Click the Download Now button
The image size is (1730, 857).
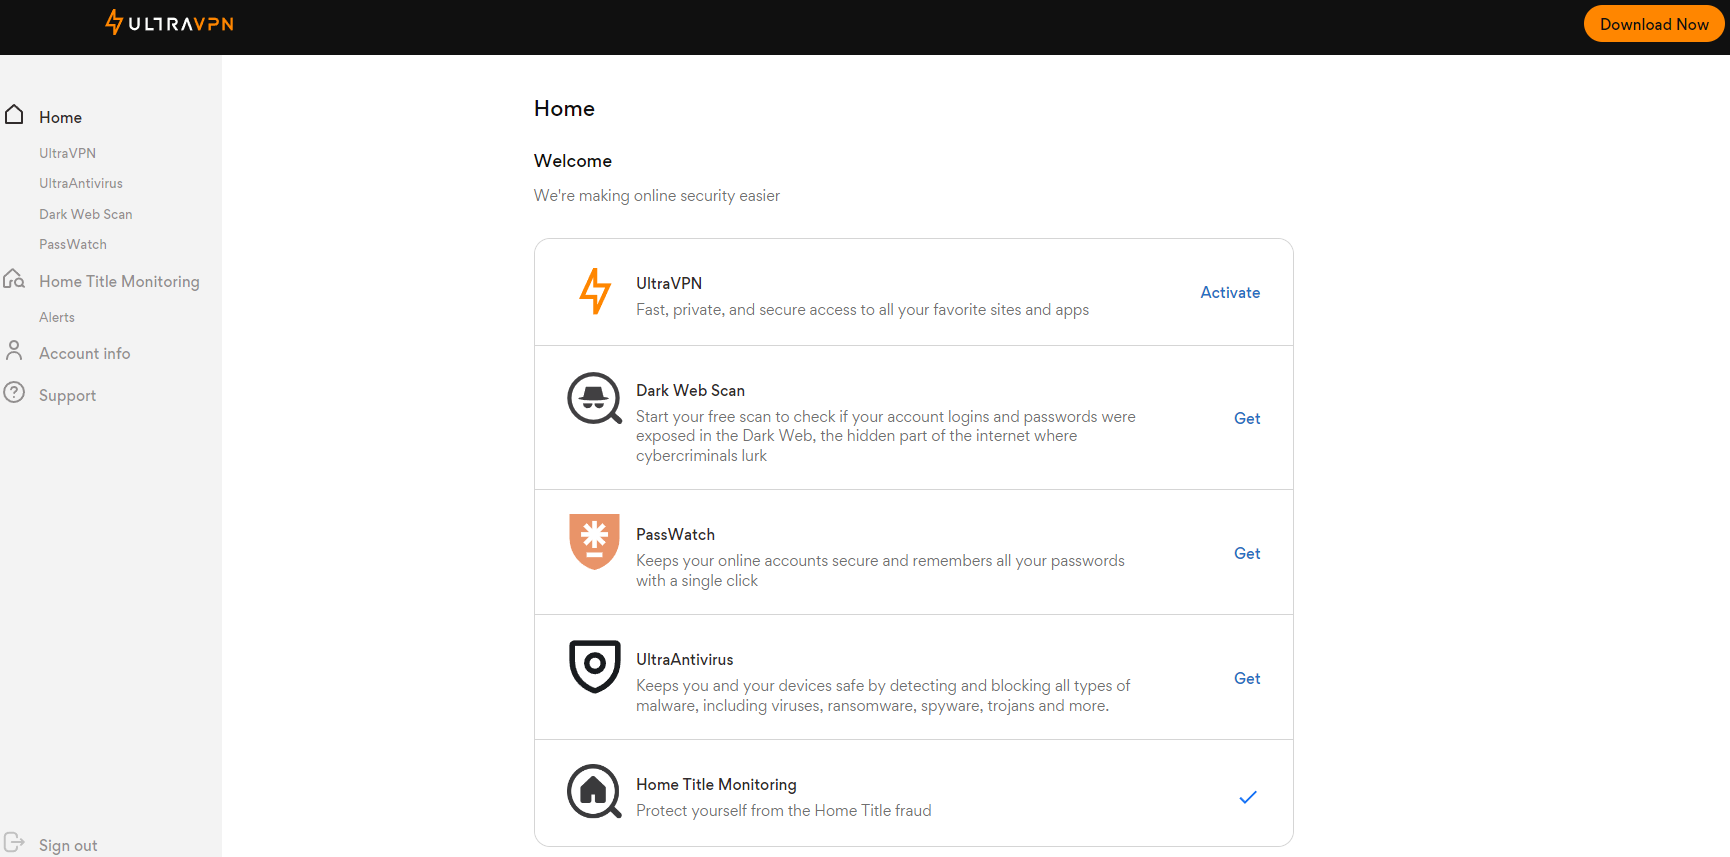pyautogui.click(x=1654, y=24)
